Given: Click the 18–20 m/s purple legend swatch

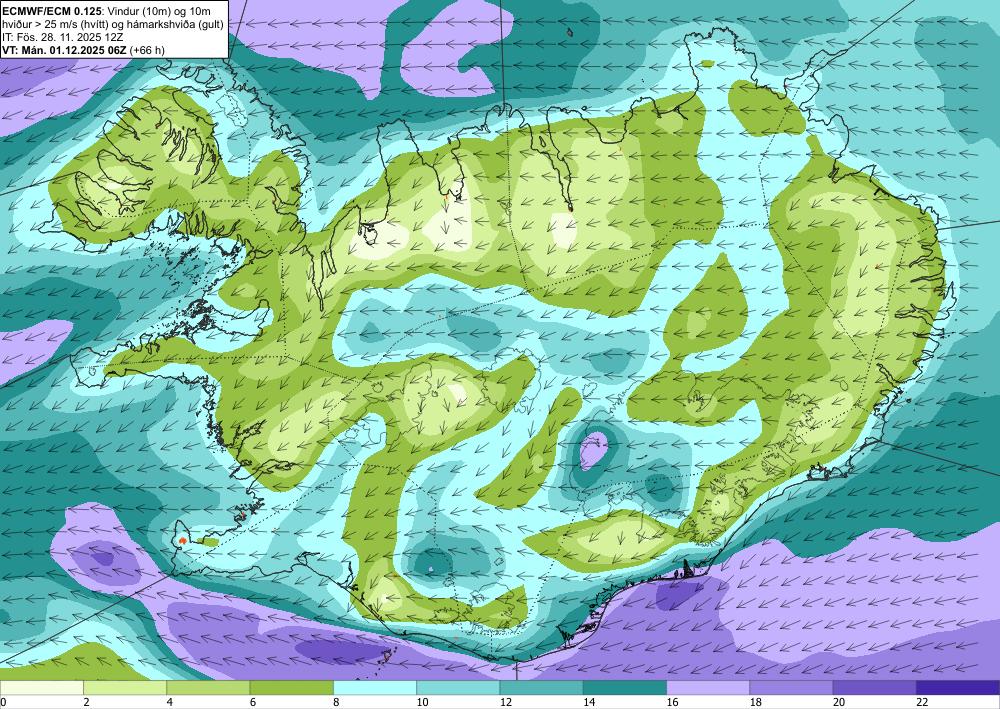Looking at the screenshot, I should click(791, 688).
